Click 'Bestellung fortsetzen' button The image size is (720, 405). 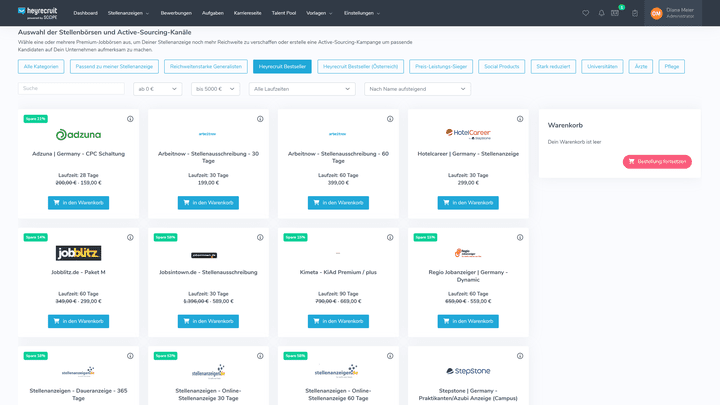(657, 162)
